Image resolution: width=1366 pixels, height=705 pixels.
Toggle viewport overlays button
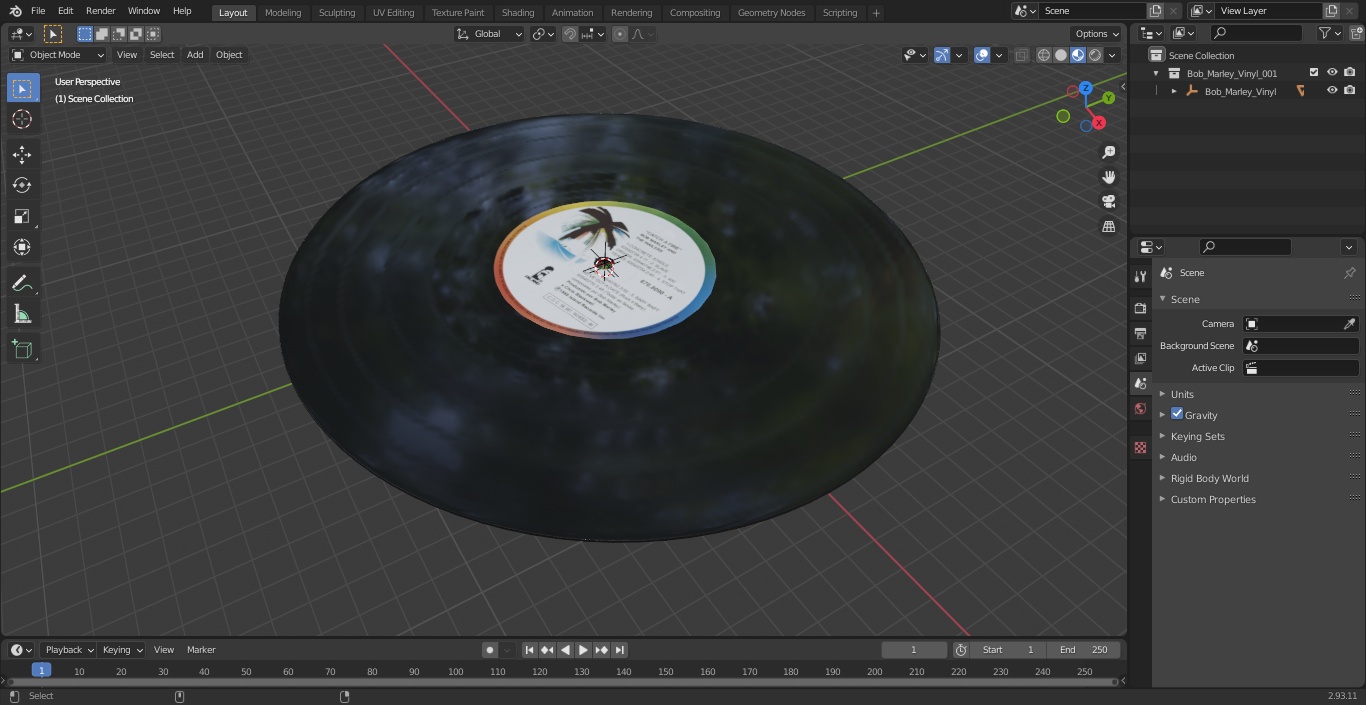tap(982, 55)
